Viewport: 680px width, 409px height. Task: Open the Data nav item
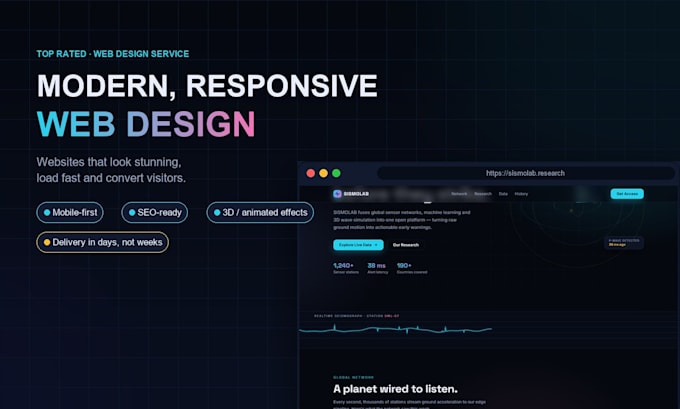click(x=503, y=194)
